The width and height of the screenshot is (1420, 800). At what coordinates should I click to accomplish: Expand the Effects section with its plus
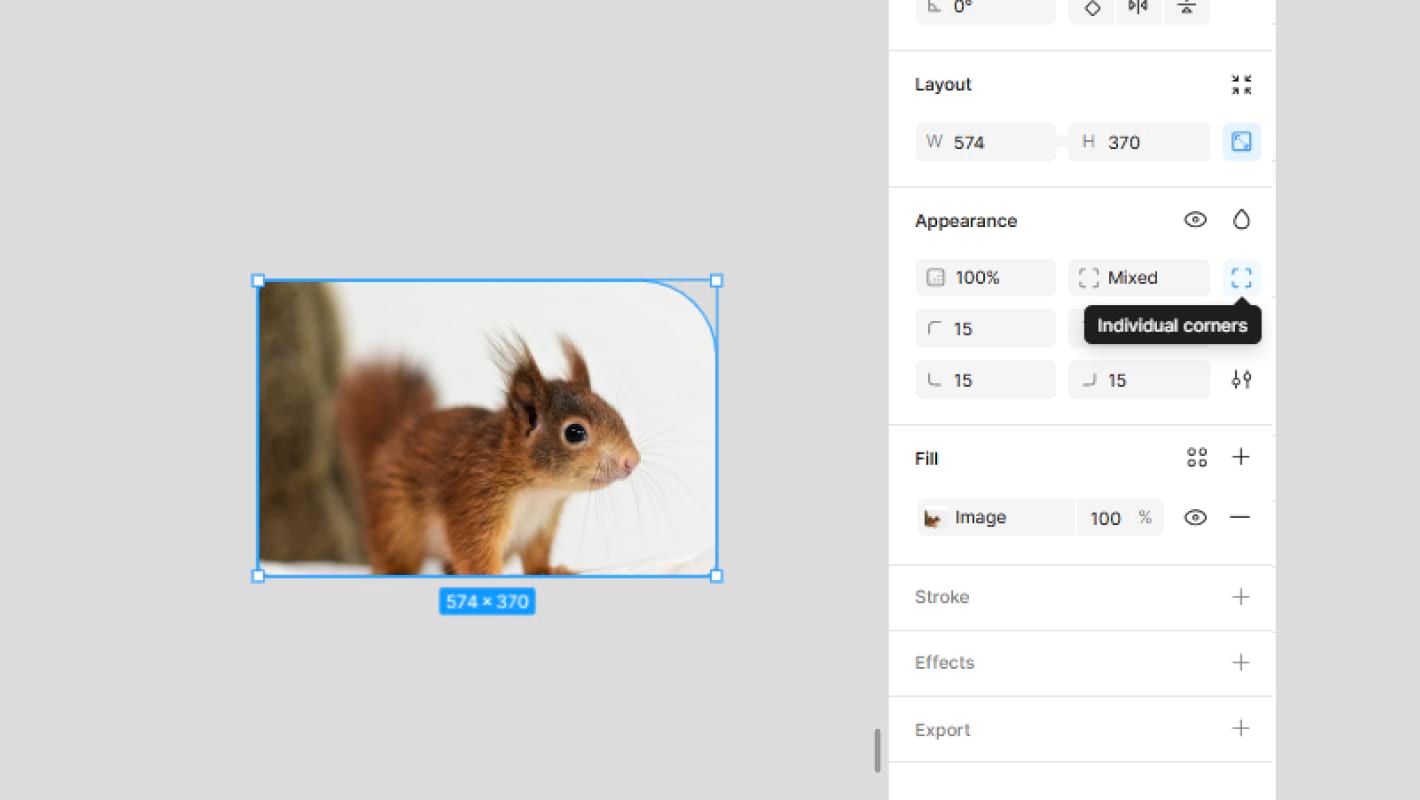(1241, 662)
